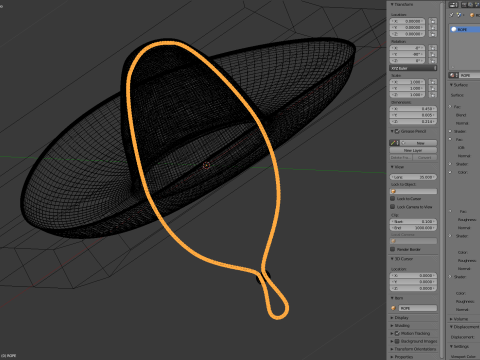This screenshot has height=360, width=480.
Task: Lock the Rotation Z value
Action: coord(433,61)
